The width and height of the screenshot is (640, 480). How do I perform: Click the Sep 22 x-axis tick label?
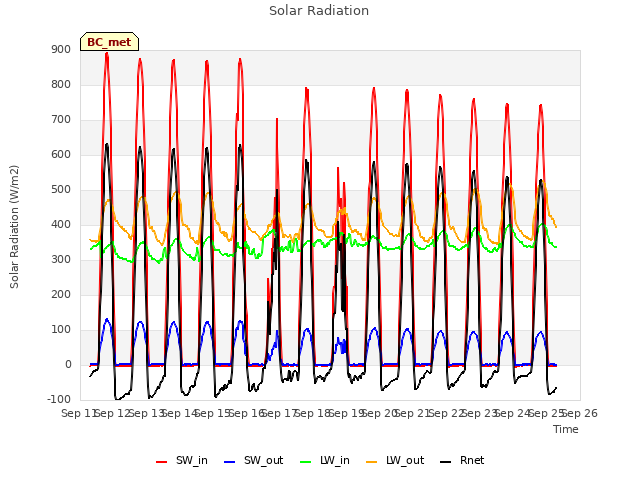447,414
